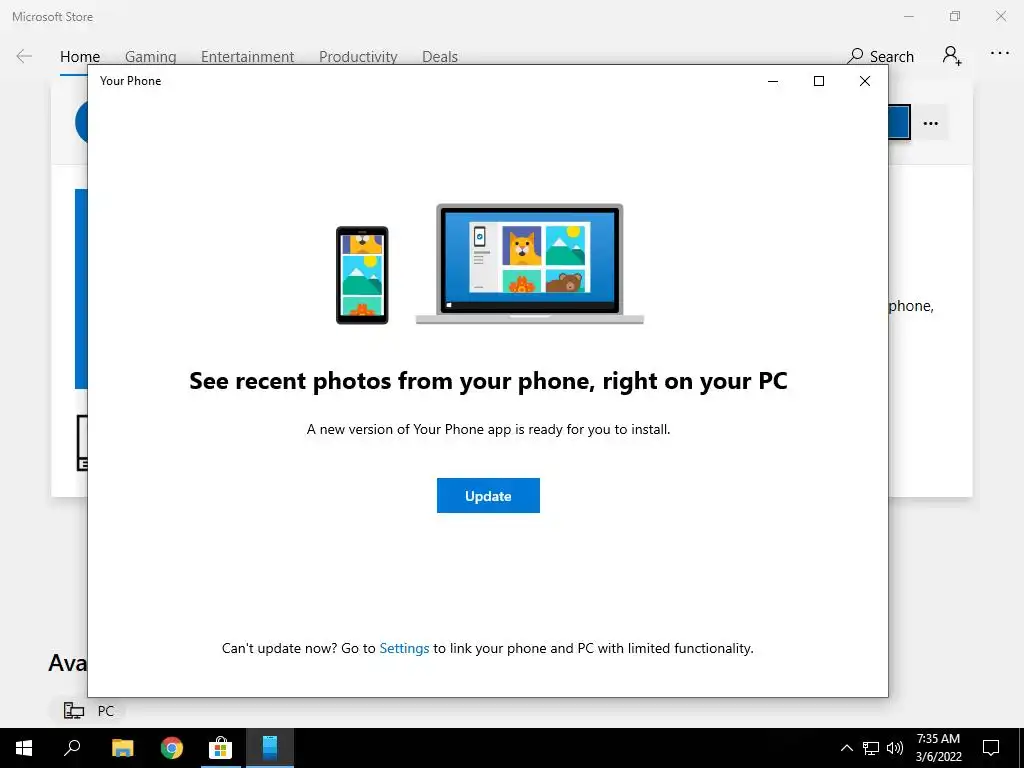Open network status tray icon
Viewport: 1024px width, 768px height.
click(x=871, y=748)
